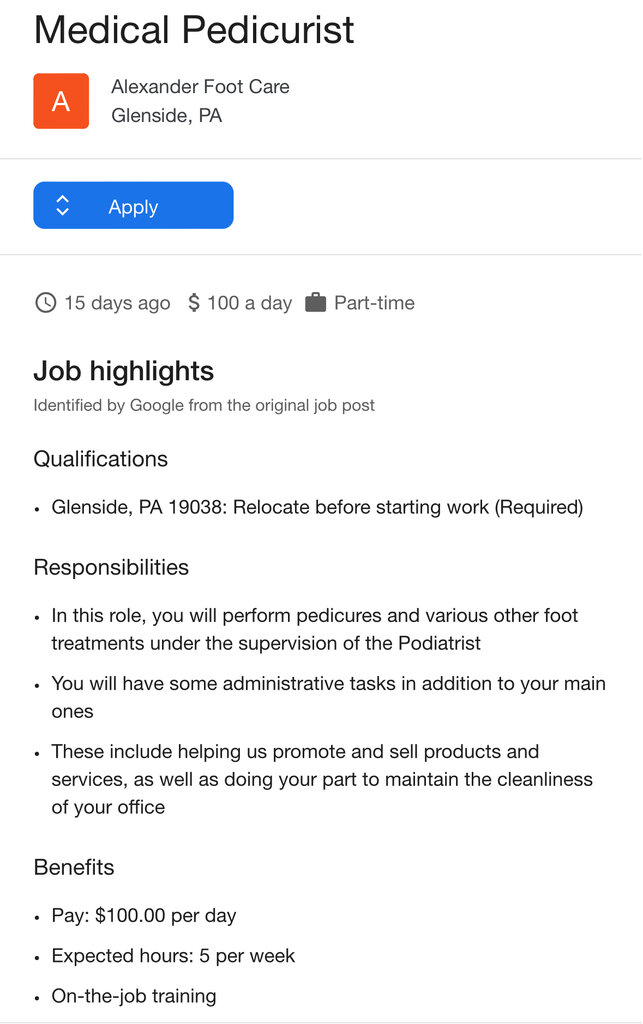643x1024 pixels.
Task: Click the Part-time job type label
Action: click(x=374, y=303)
